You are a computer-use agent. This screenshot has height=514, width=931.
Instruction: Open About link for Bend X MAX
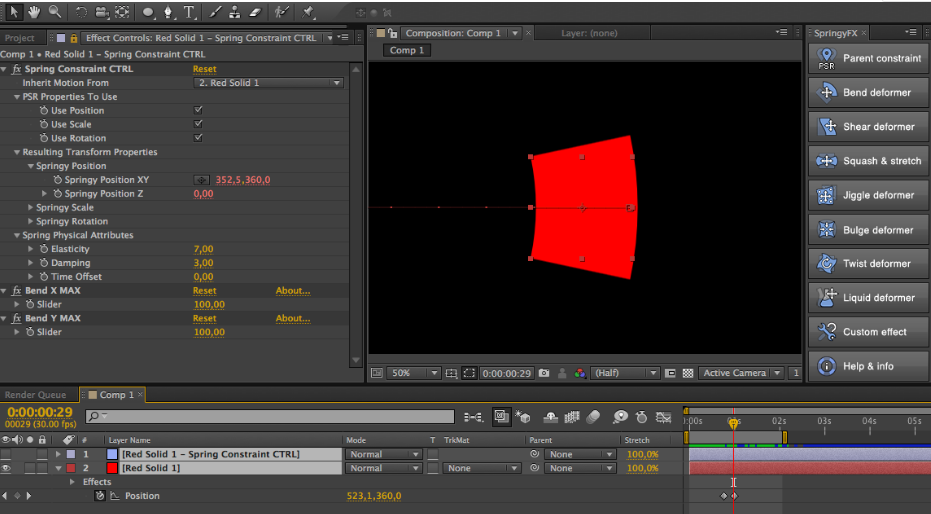[x=293, y=291]
